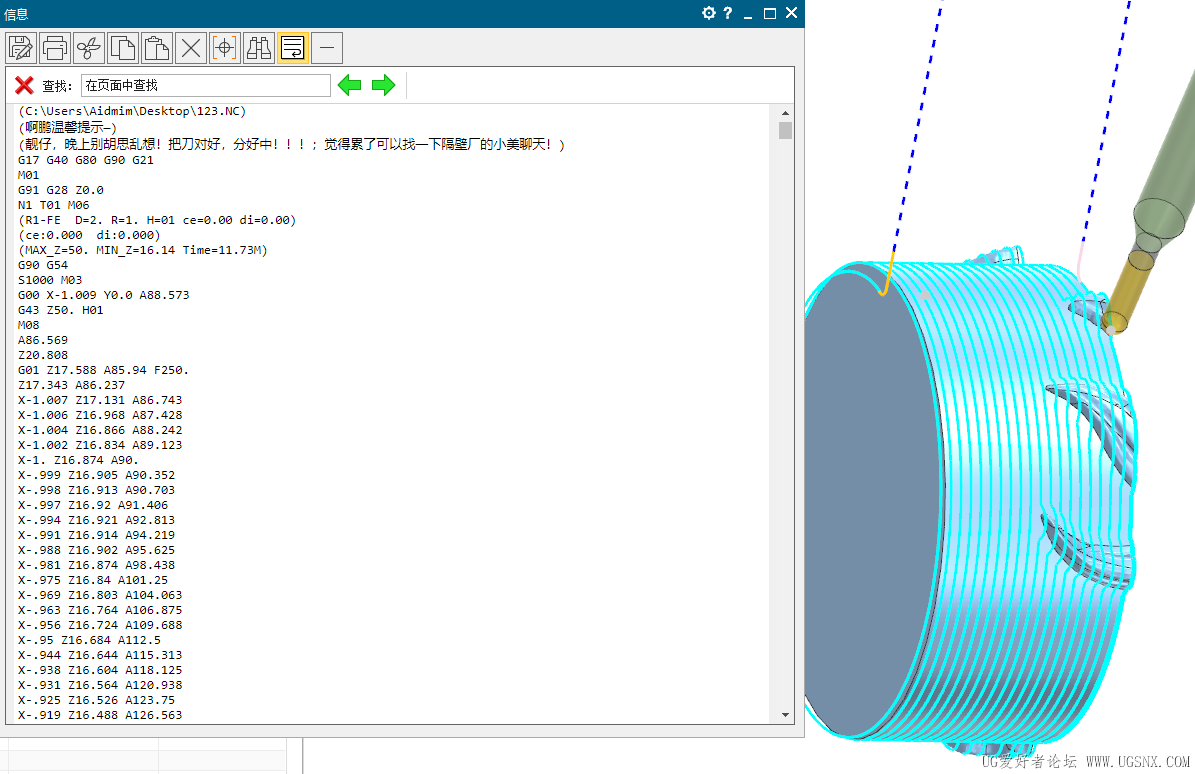Open find with the binoculars icon
The image size is (1195, 774).
(258, 47)
